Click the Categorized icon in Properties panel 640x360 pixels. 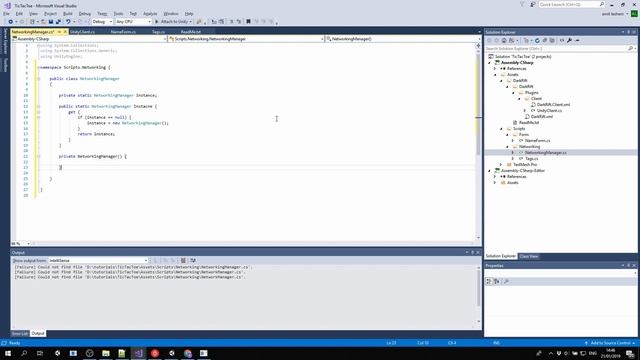point(489,281)
